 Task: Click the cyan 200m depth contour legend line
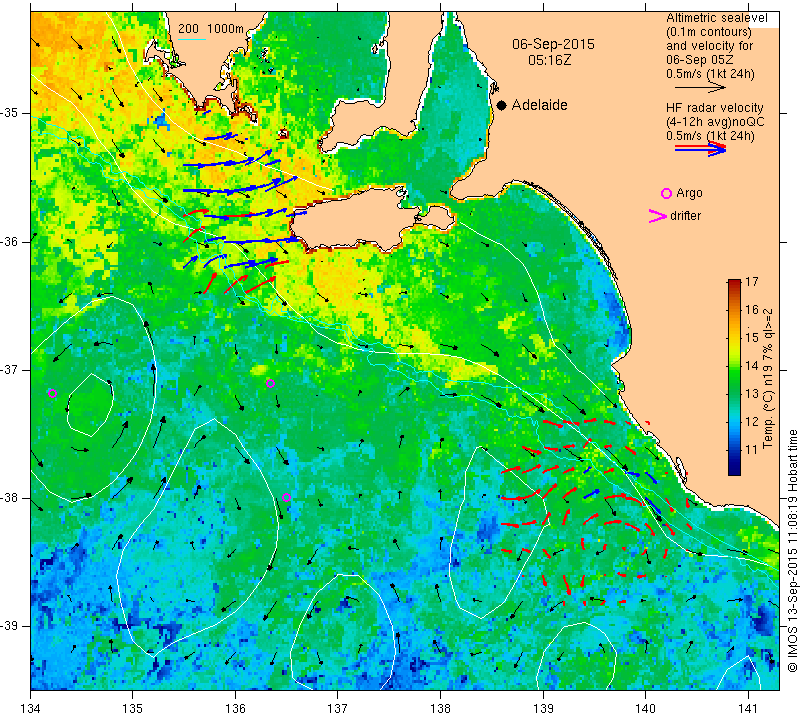[x=191, y=39]
